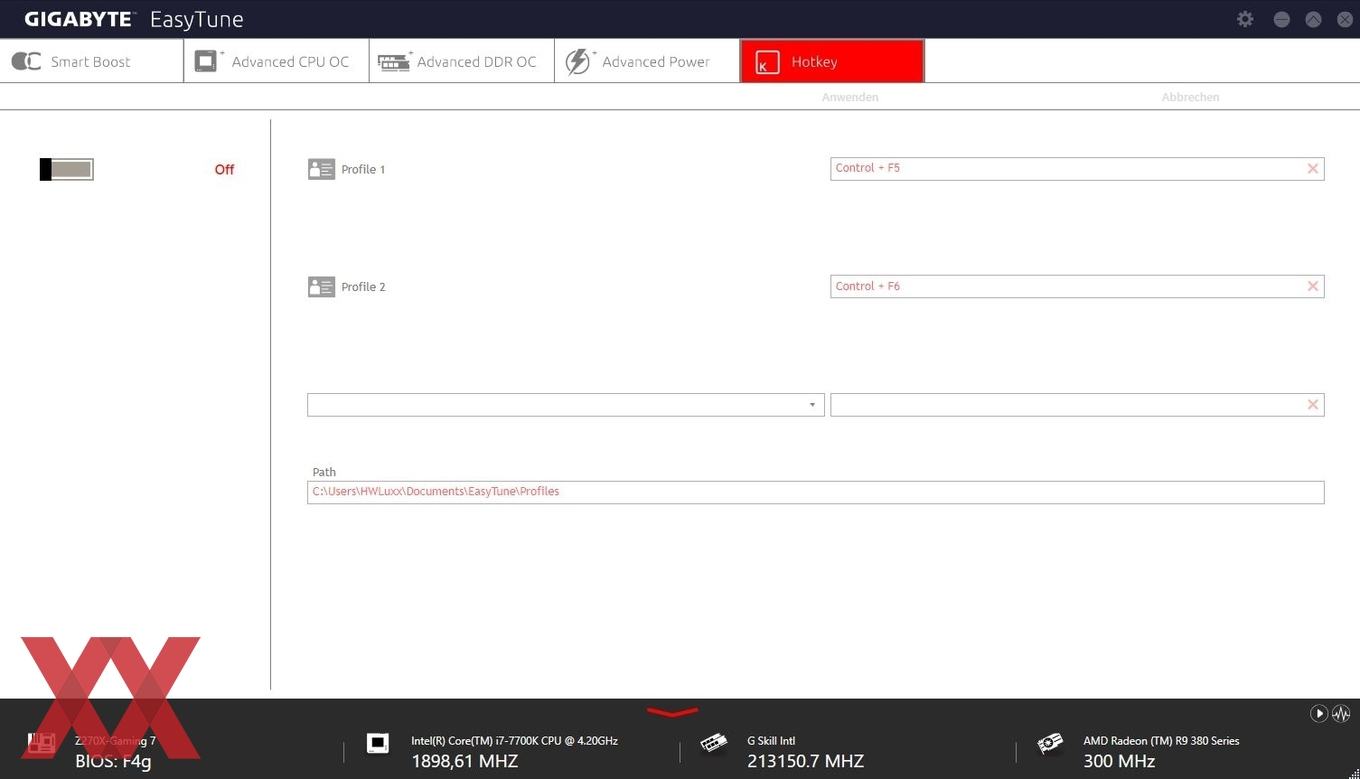Click the 300 MHz GPU clock value
Viewport: 1360px width, 779px height.
coord(1119,762)
